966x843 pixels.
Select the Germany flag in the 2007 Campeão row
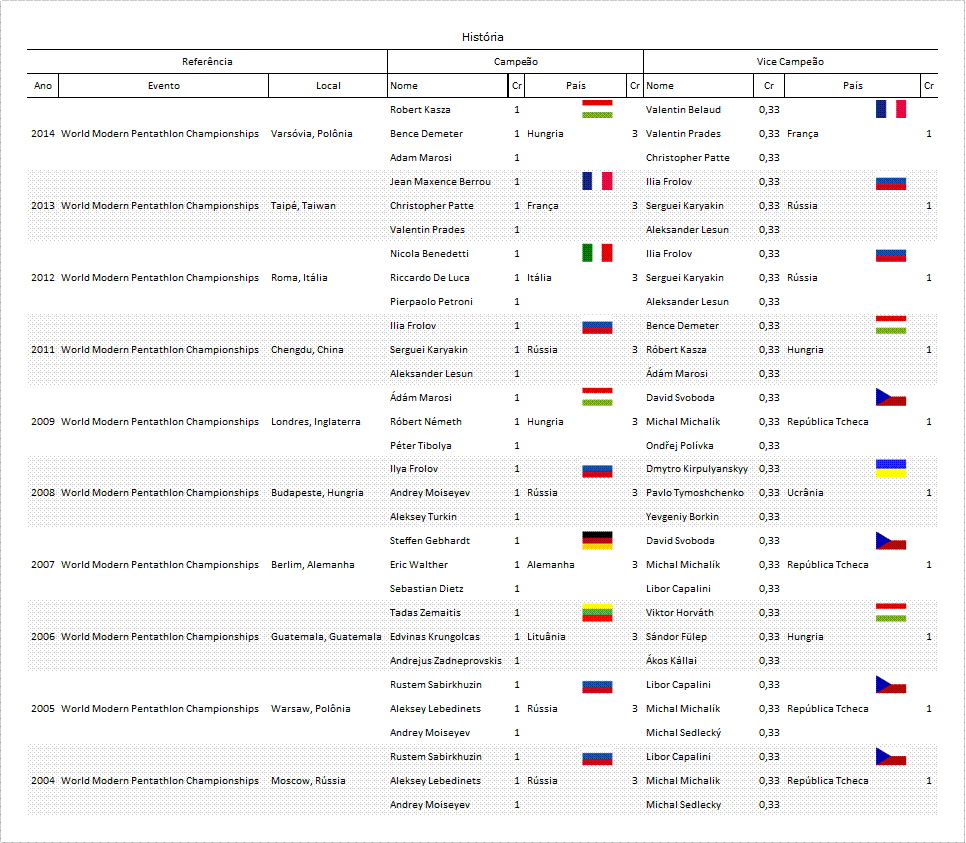pyautogui.click(x=597, y=540)
